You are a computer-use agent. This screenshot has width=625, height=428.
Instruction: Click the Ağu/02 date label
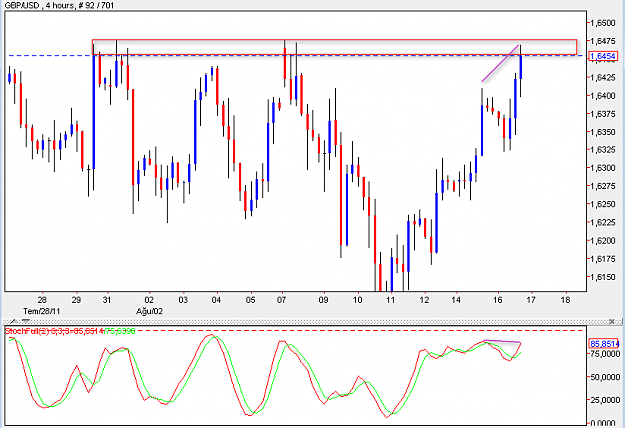[x=149, y=311]
